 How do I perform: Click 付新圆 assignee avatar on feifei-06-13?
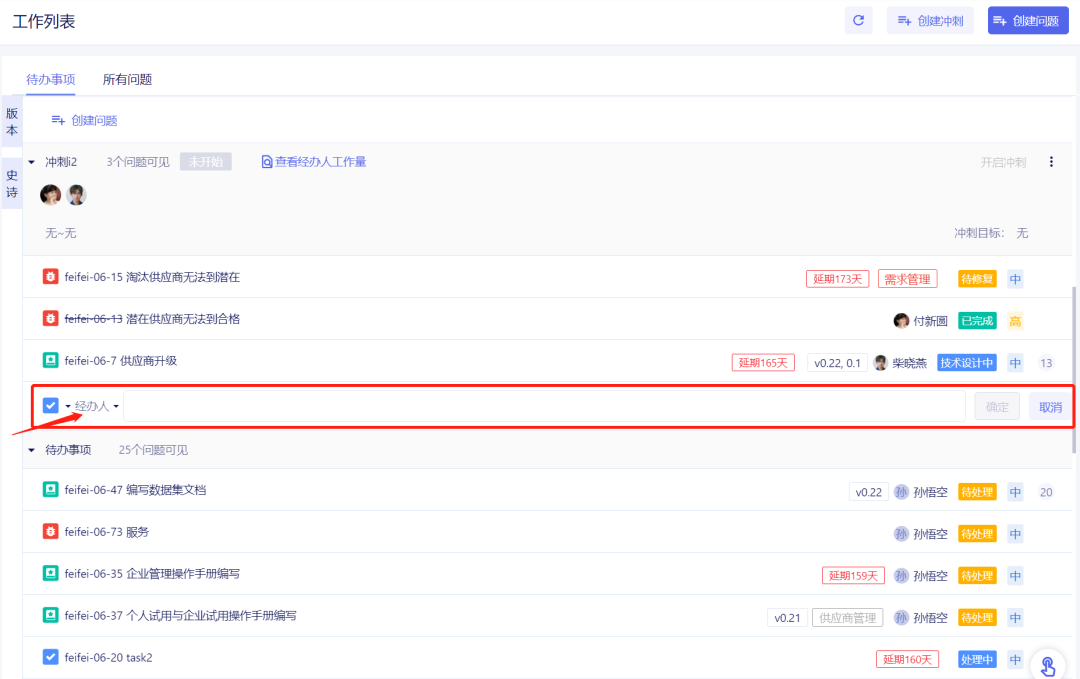(901, 321)
